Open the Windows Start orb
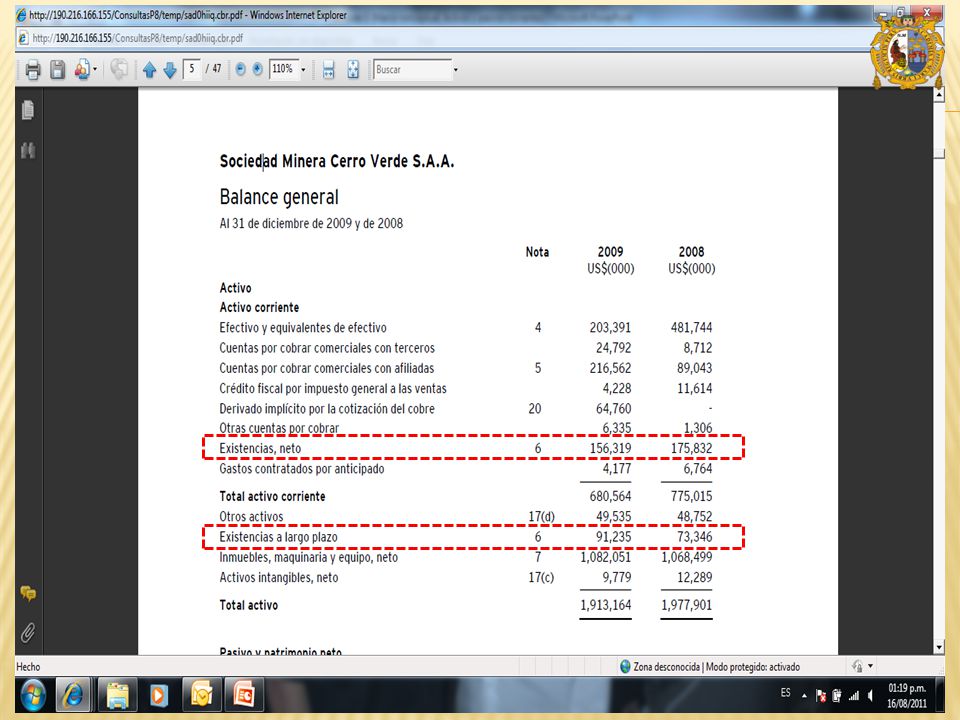This screenshot has width=960, height=720. tap(34, 695)
